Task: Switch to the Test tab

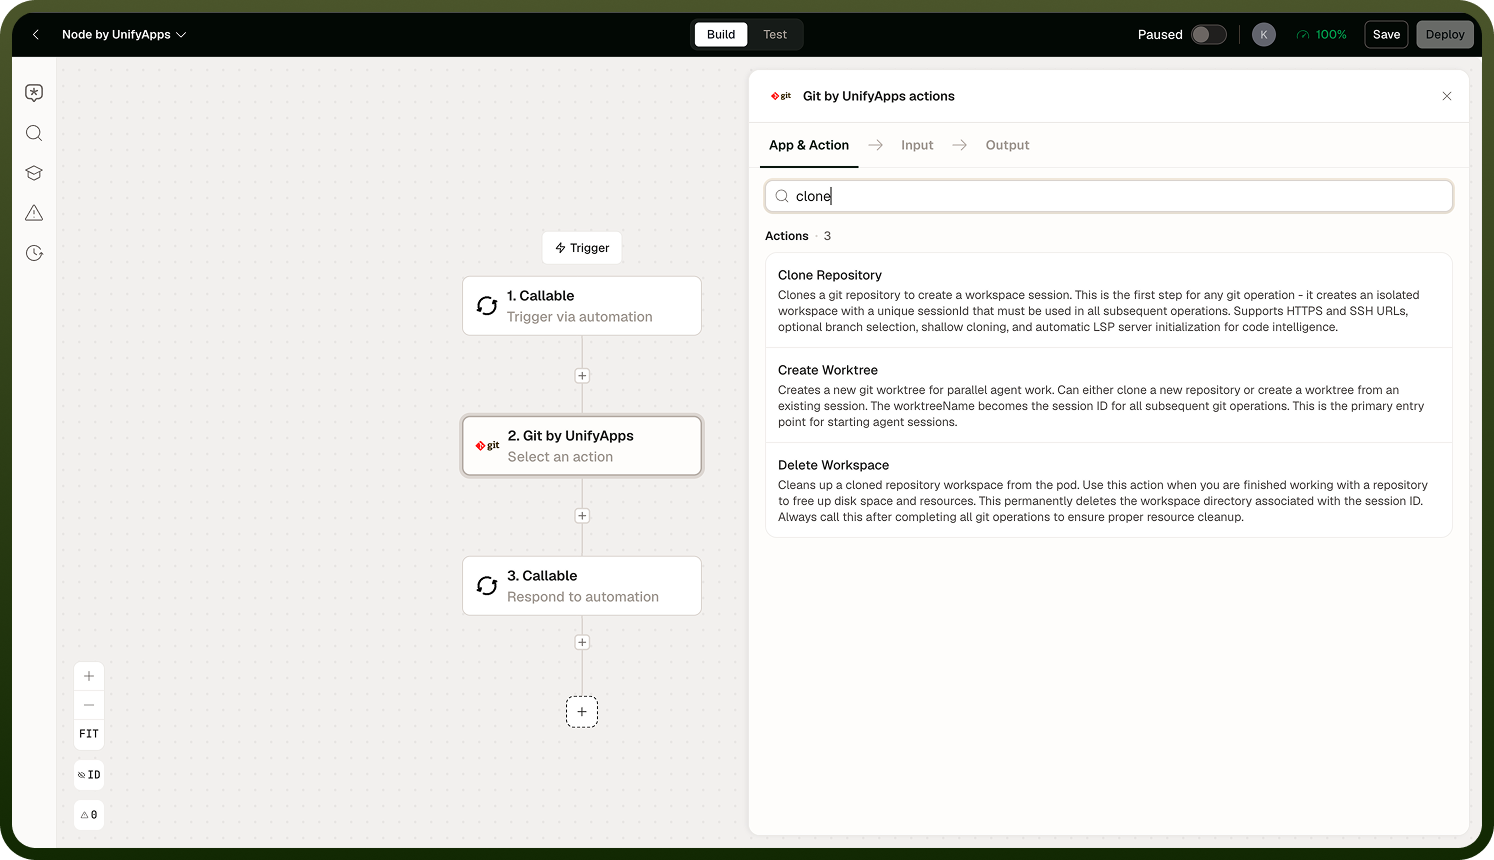Action: [775, 34]
